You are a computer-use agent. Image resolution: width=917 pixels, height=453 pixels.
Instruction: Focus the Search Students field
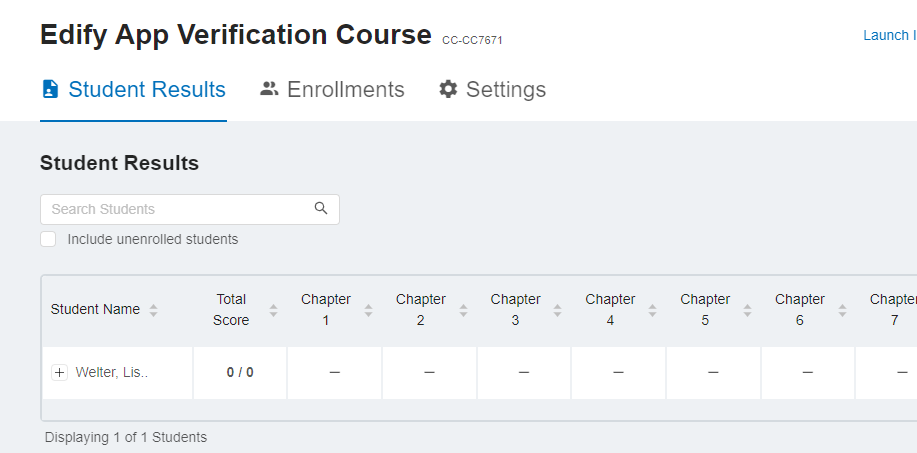(178, 209)
